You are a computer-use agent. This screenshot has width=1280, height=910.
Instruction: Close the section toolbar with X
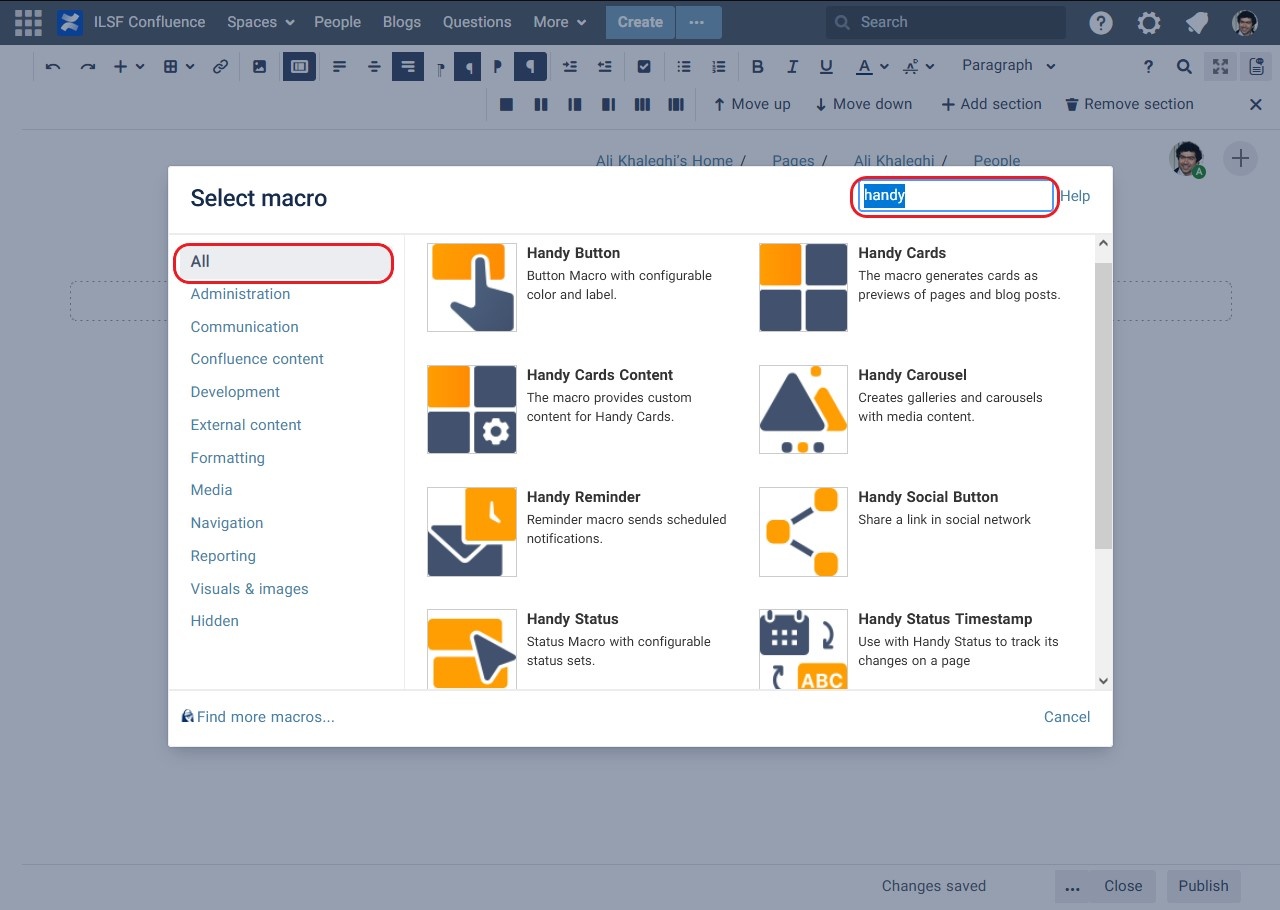pyautogui.click(x=1256, y=104)
